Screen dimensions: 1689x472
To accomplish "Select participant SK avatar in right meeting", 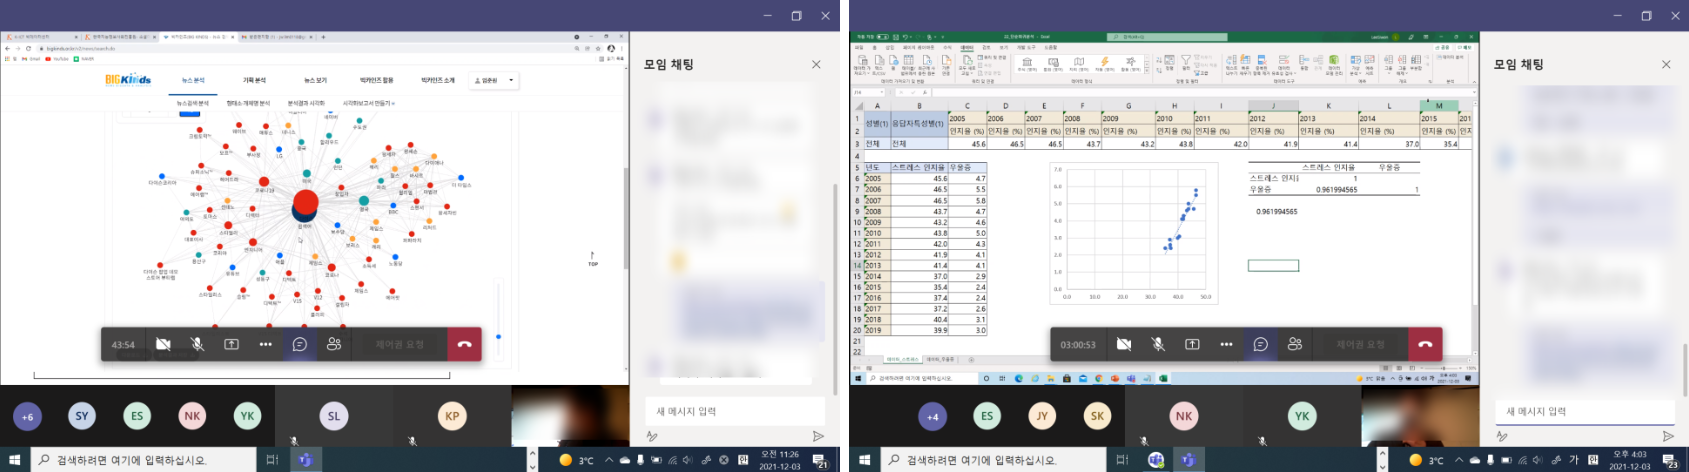I will pyautogui.click(x=1097, y=416).
